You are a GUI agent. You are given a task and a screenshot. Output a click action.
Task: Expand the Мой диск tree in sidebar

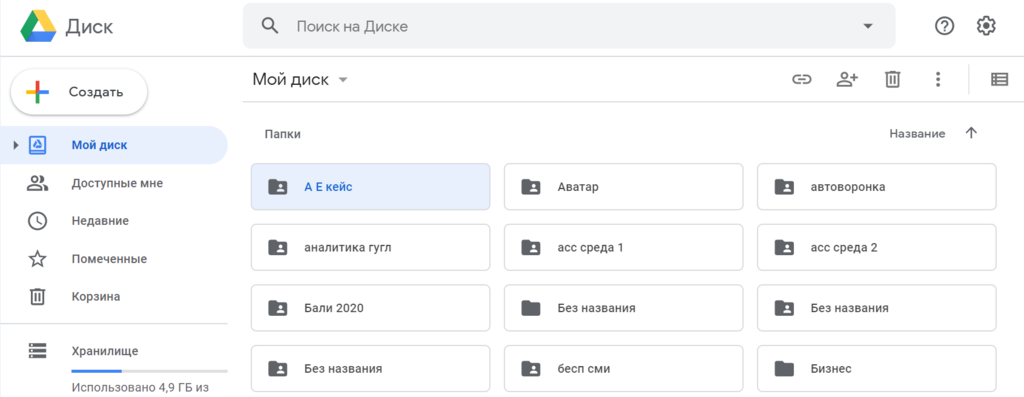coord(16,145)
